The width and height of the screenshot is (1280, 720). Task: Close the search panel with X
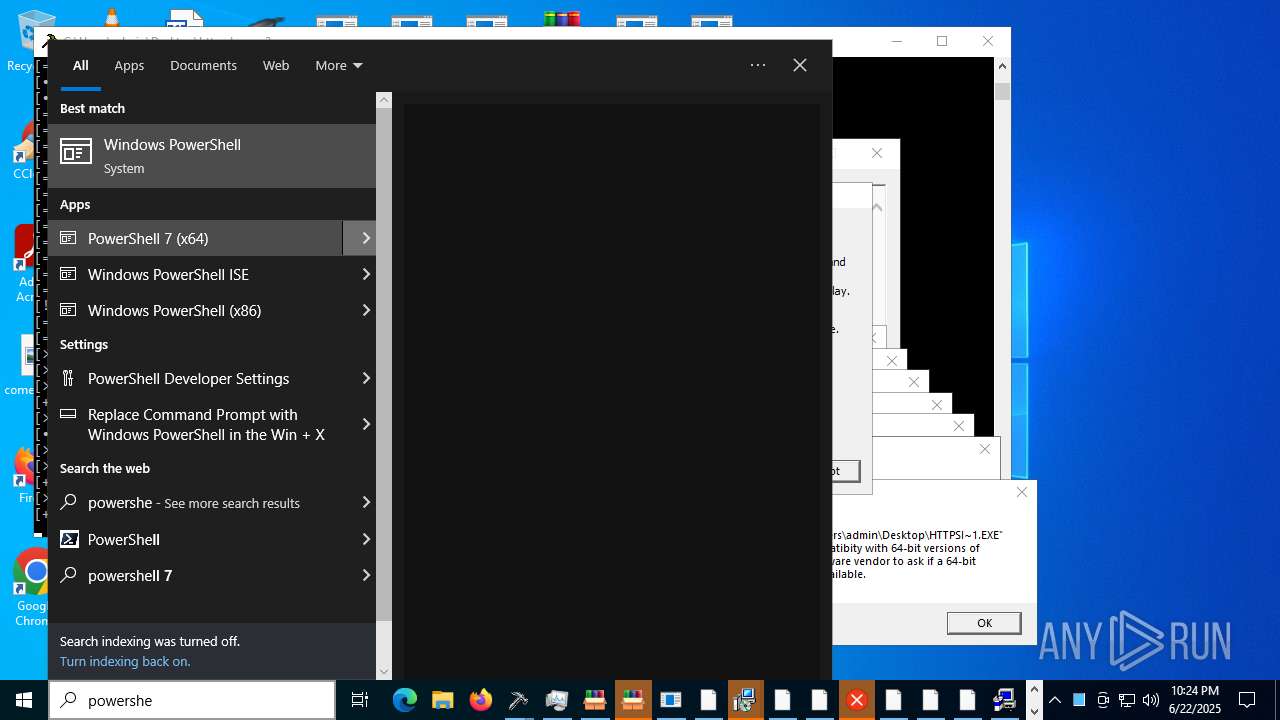800,65
